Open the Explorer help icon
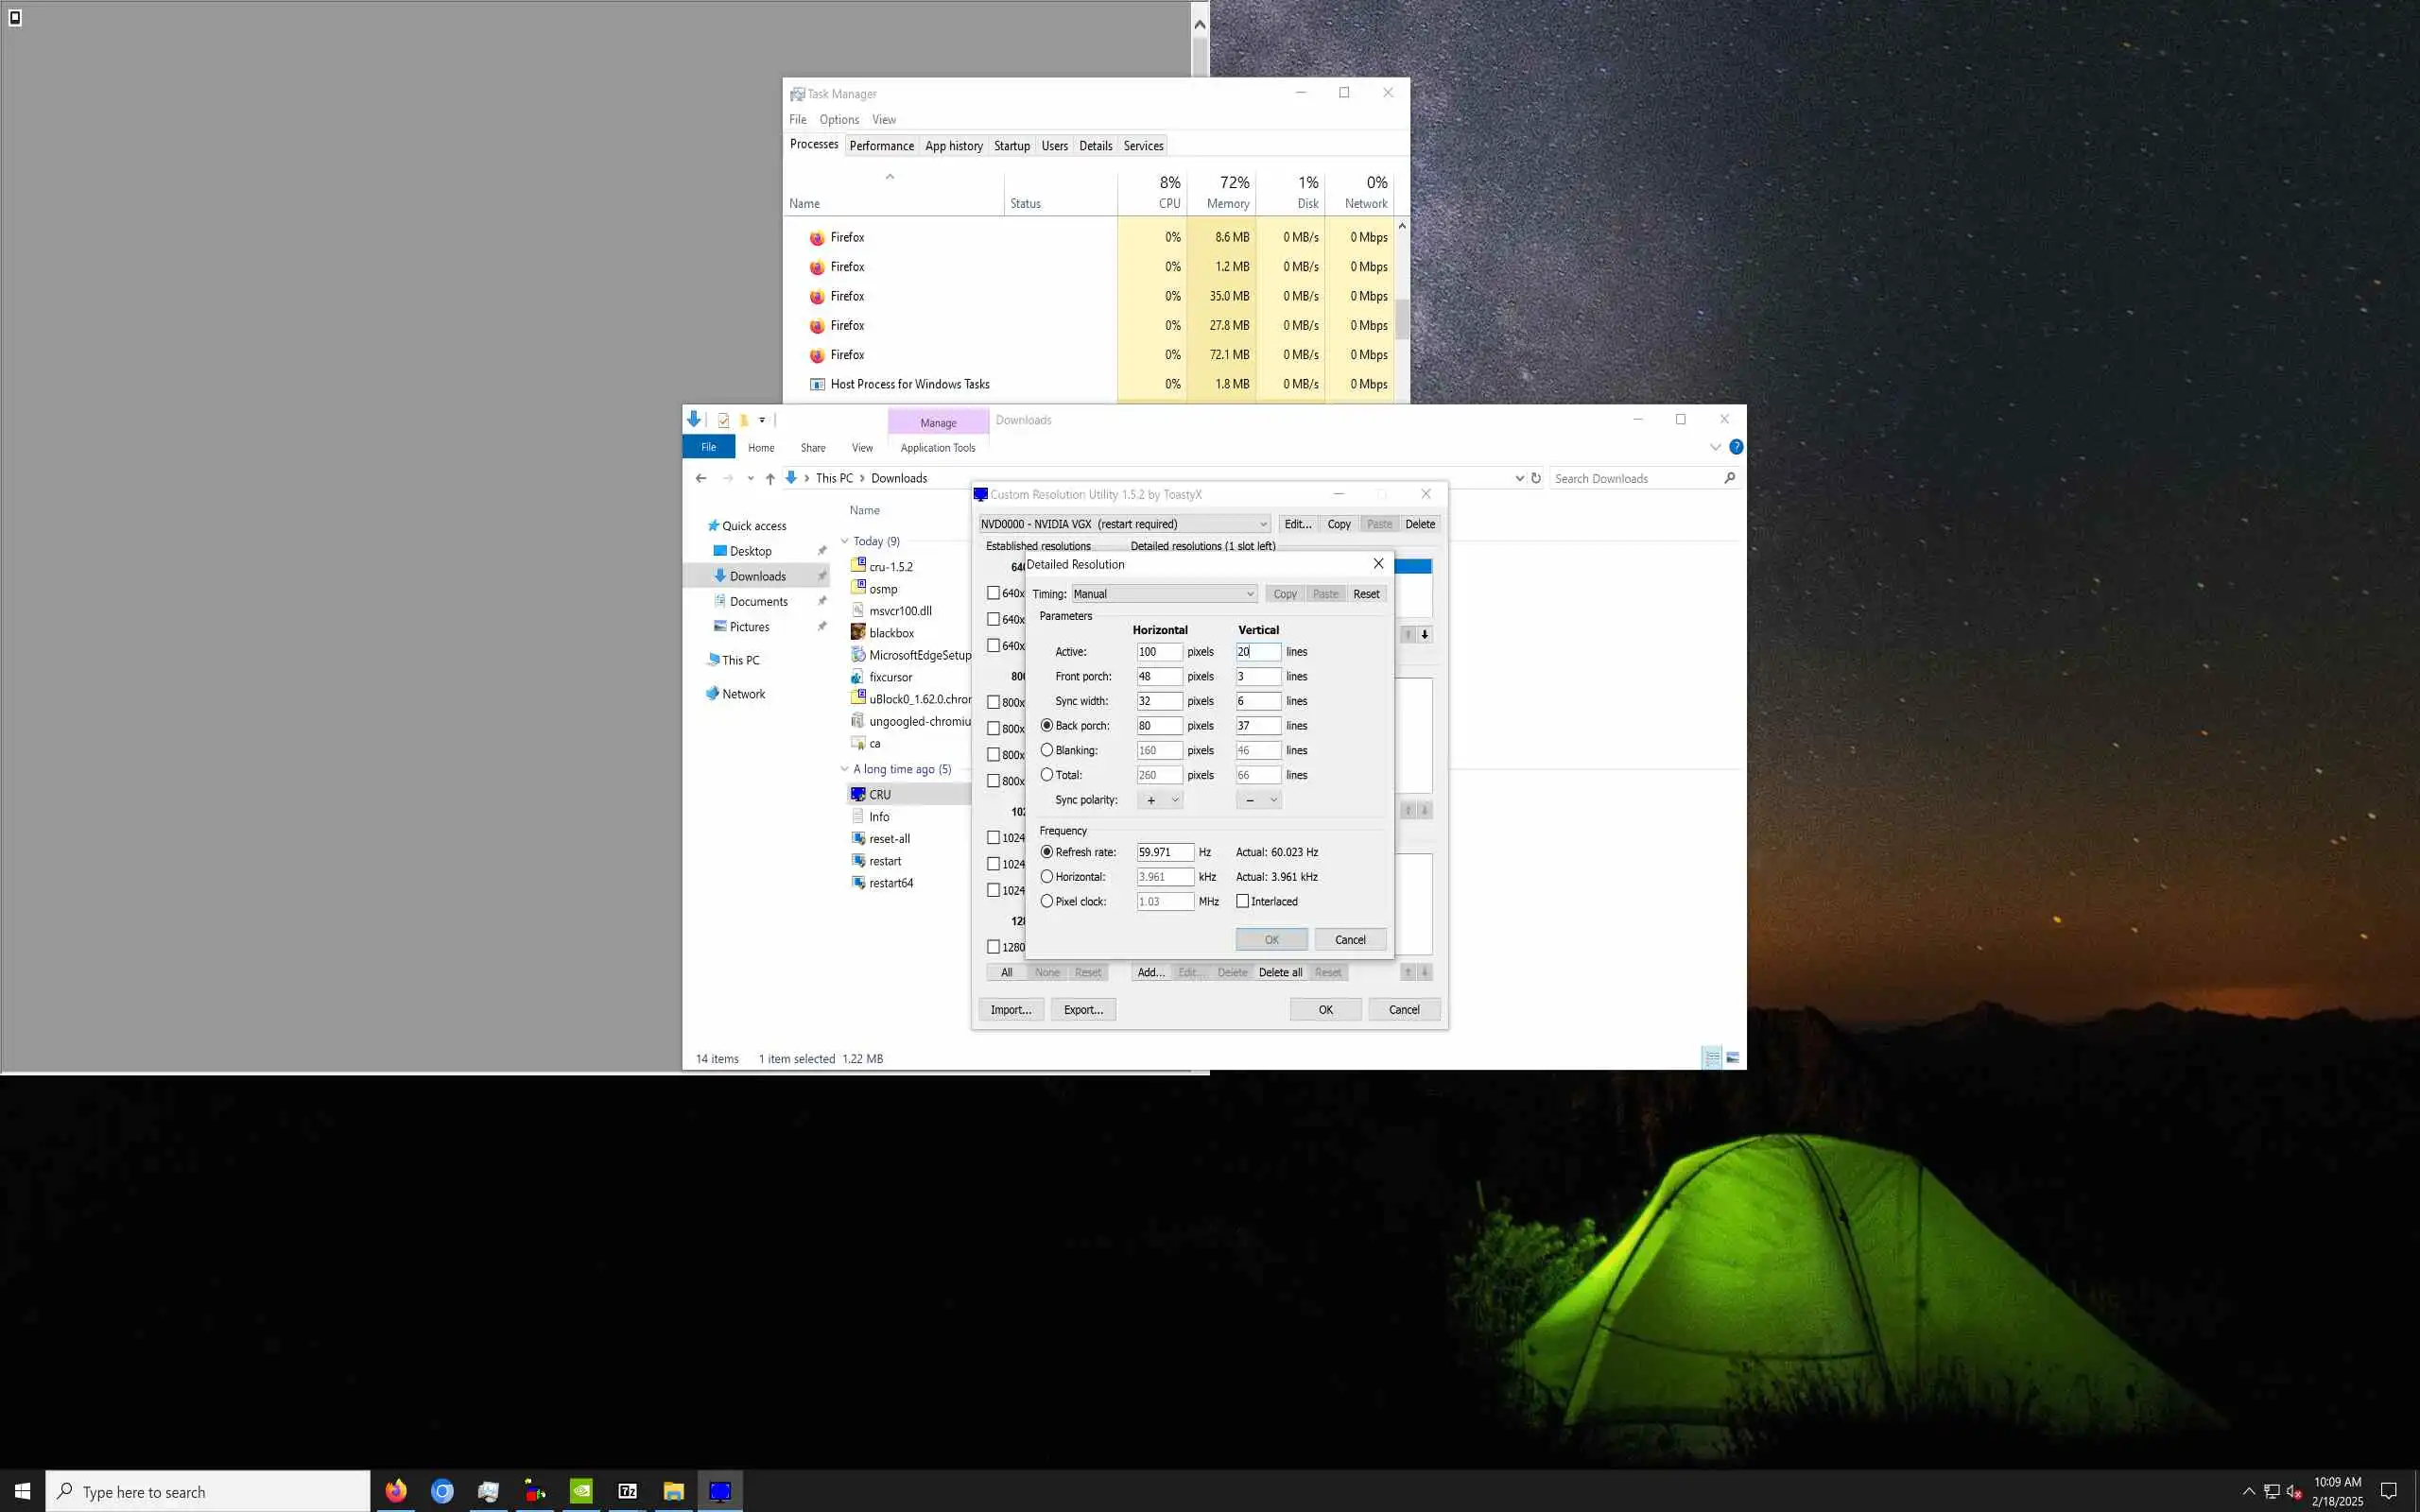The width and height of the screenshot is (2420, 1512). pyautogui.click(x=1736, y=447)
